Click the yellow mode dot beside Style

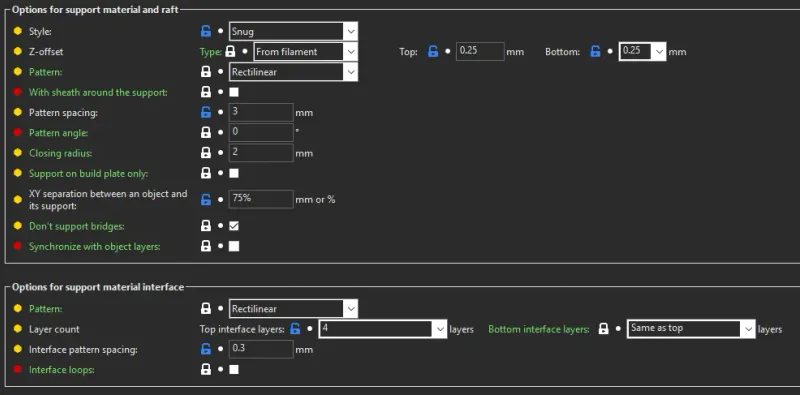point(18,31)
